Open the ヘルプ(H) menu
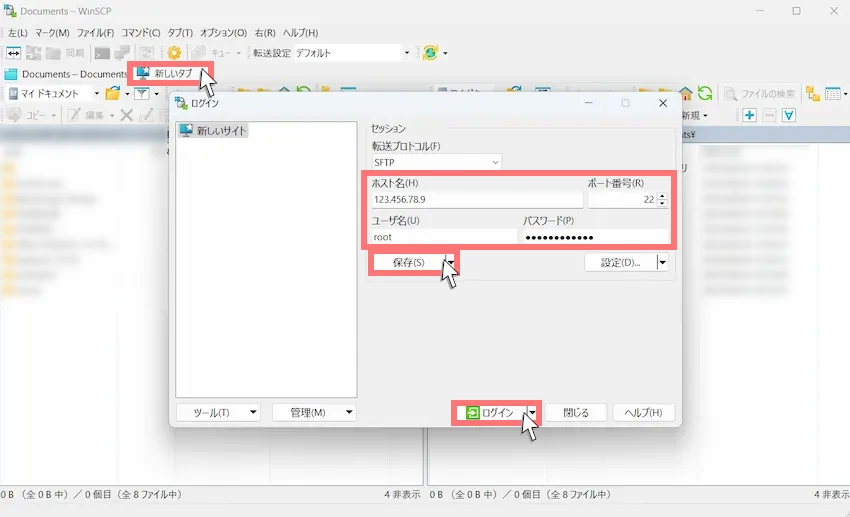Viewport: 850px width, 517px height. [x=300, y=33]
